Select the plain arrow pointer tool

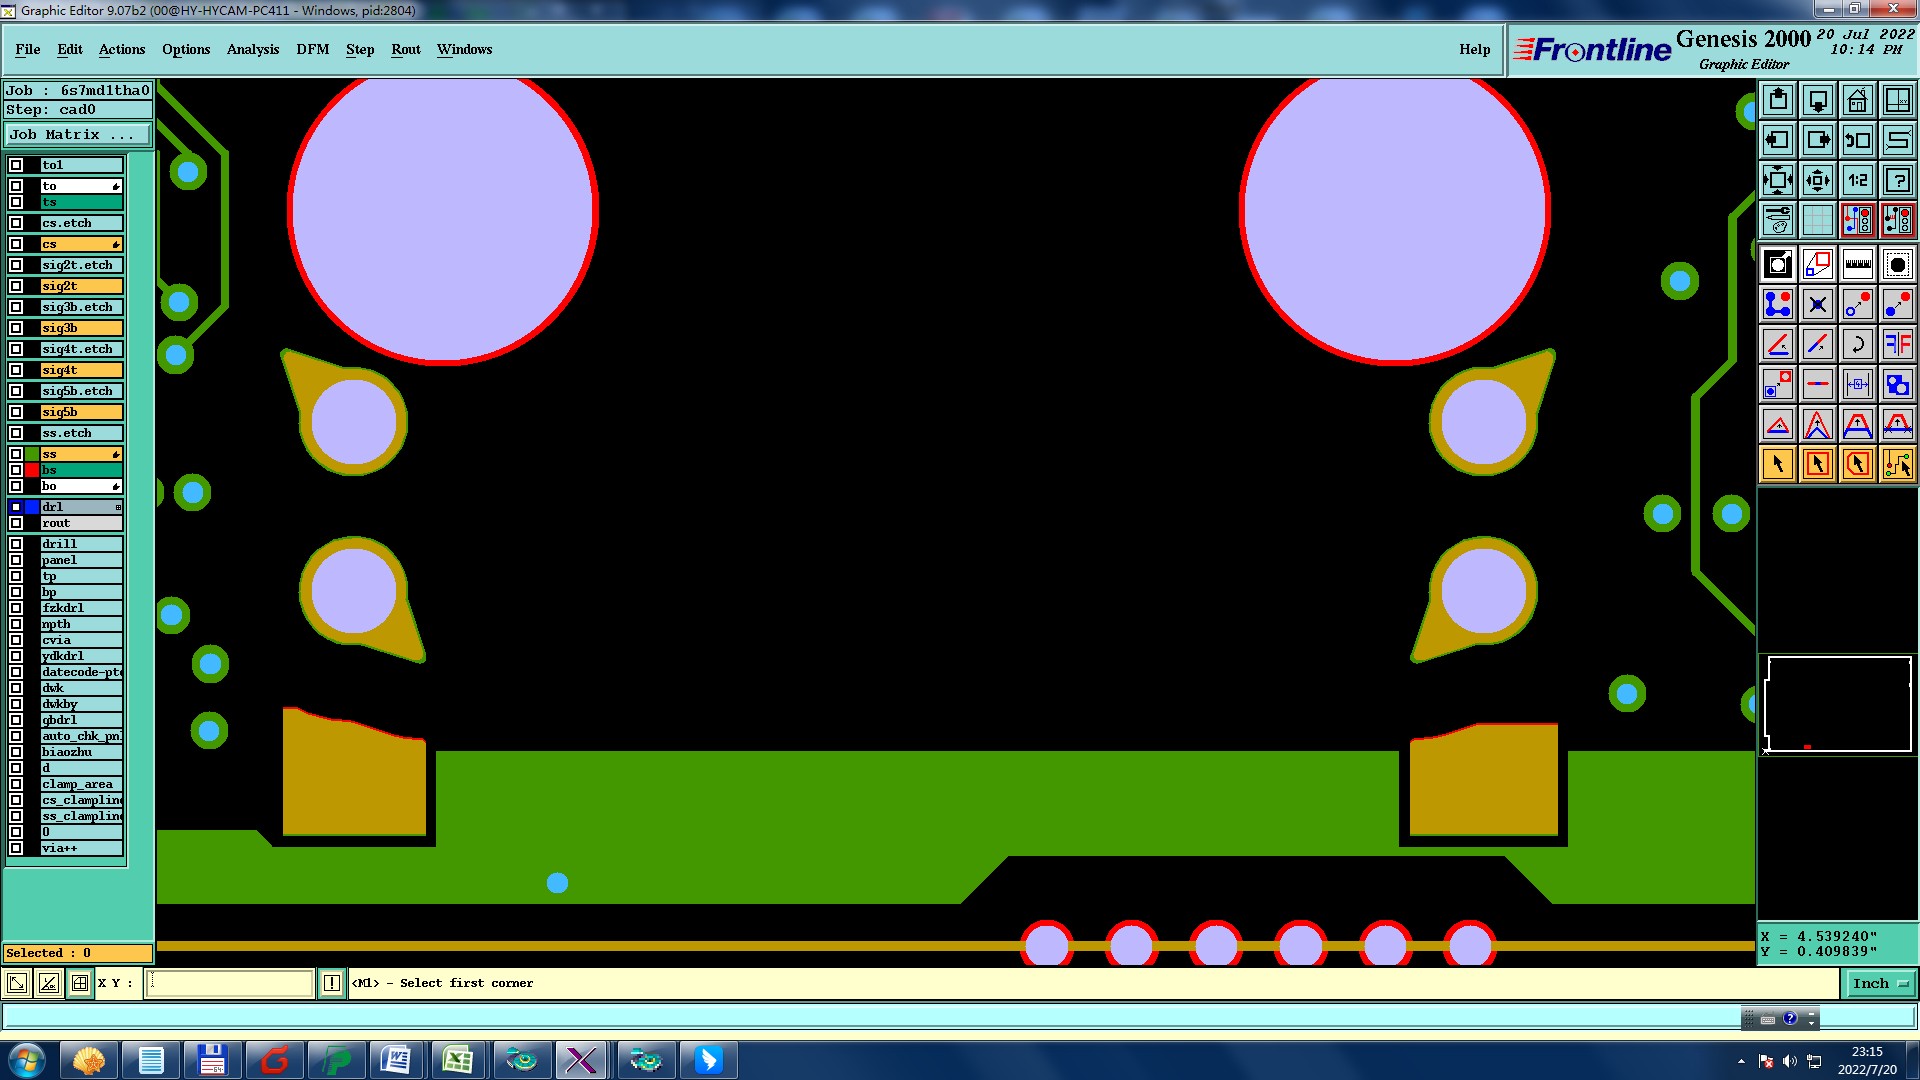[1777, 464]
